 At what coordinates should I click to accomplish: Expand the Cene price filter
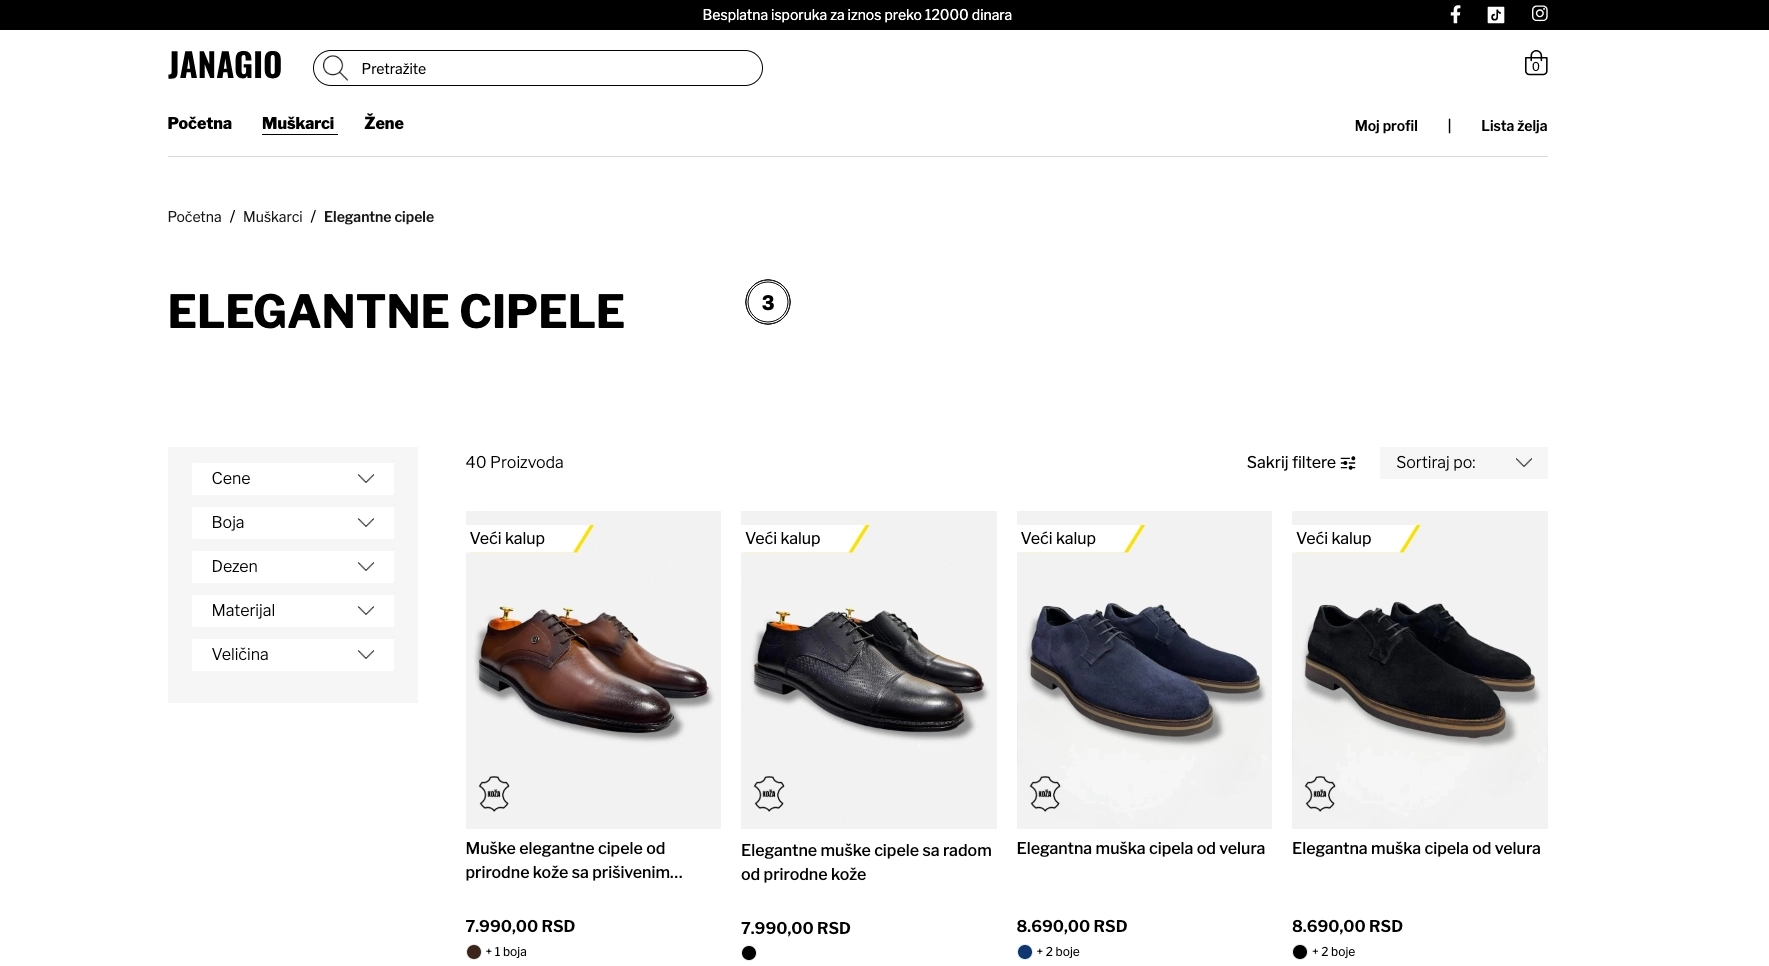292,479
